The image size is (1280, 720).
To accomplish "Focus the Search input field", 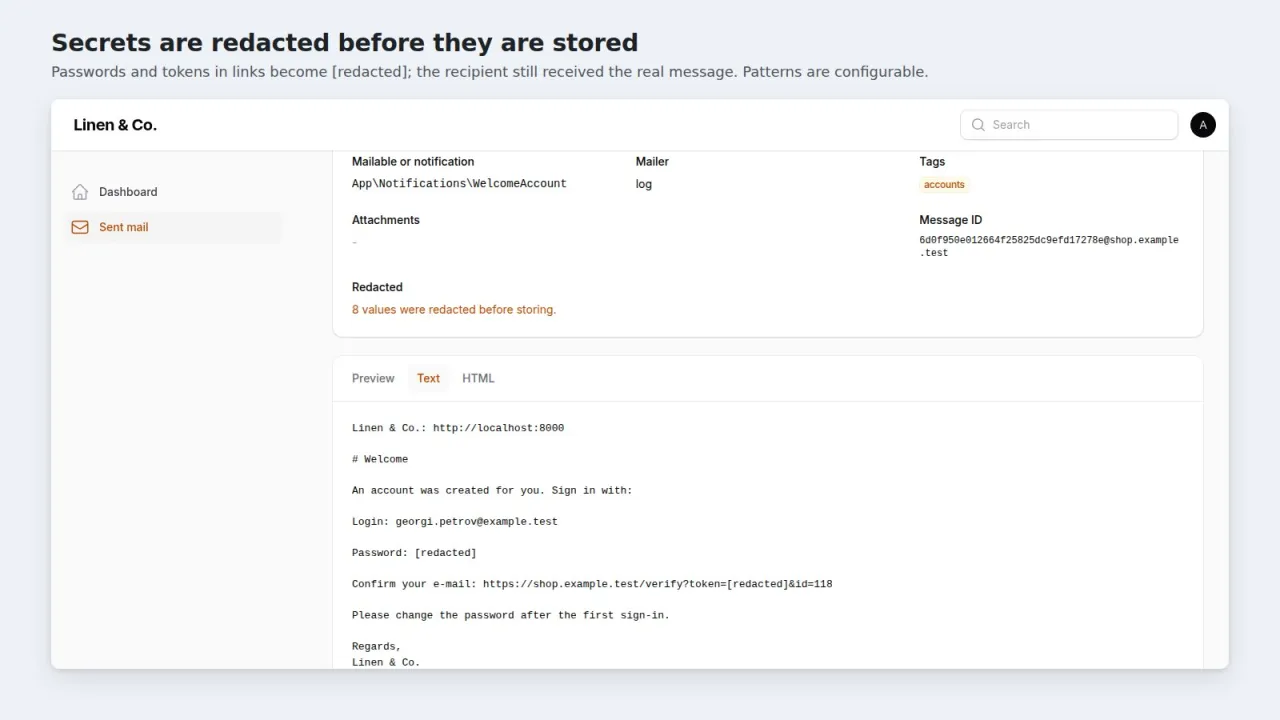I will click(x=1069, y=125).
